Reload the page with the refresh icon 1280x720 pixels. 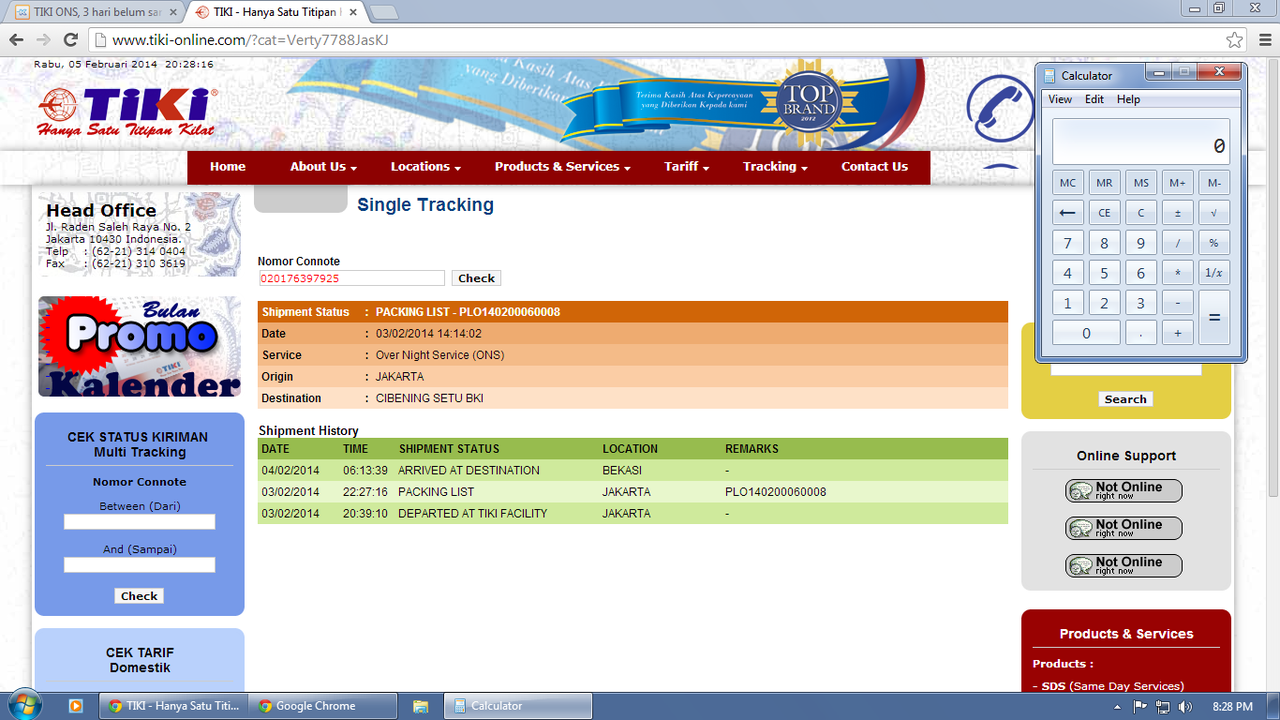[x=70, y=40]
